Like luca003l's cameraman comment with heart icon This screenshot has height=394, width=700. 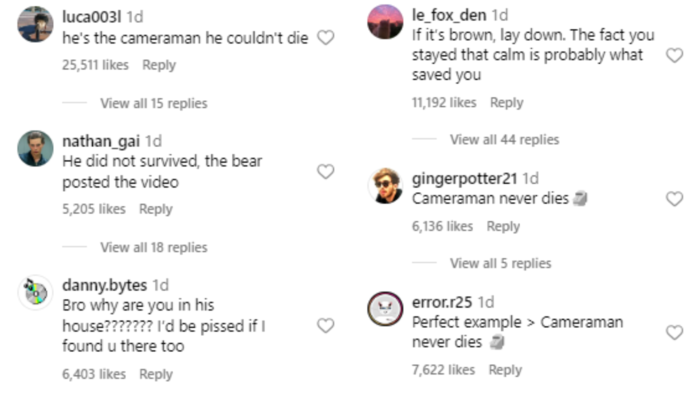(x=325, y=38)
